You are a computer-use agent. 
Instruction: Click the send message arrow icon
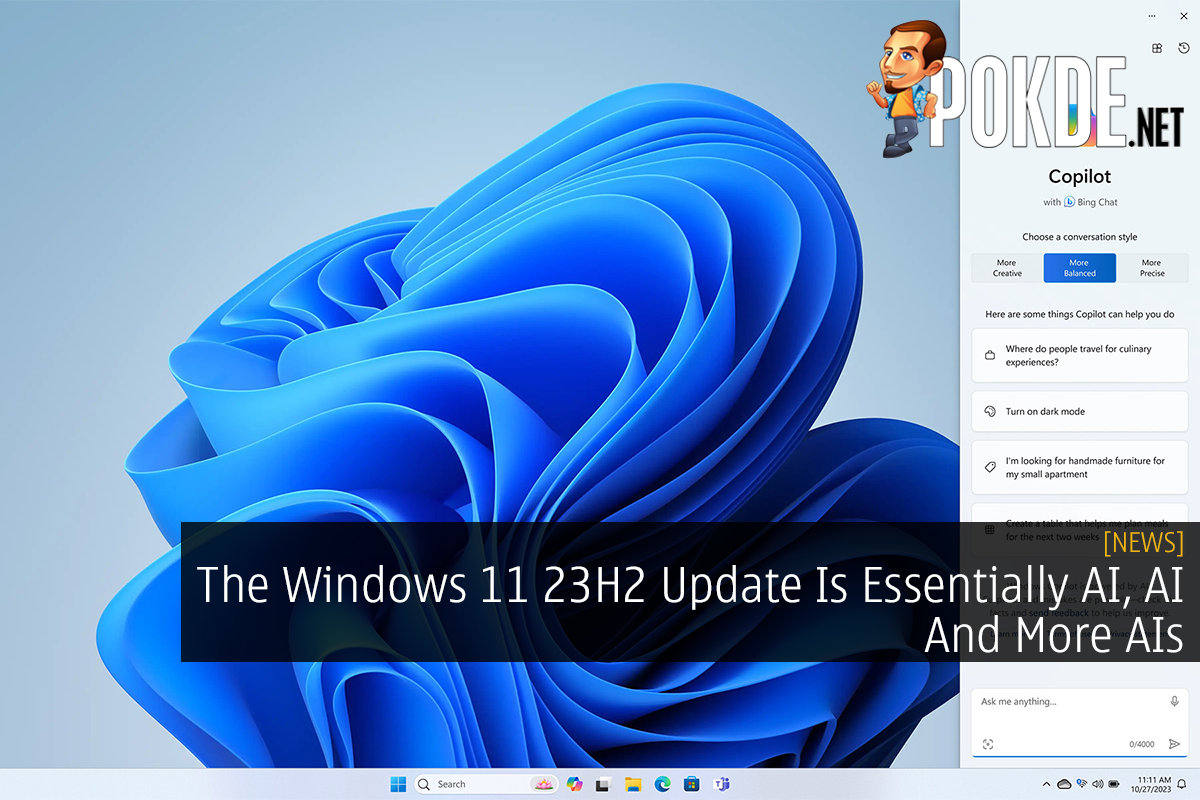click(x=1175, y=744)
